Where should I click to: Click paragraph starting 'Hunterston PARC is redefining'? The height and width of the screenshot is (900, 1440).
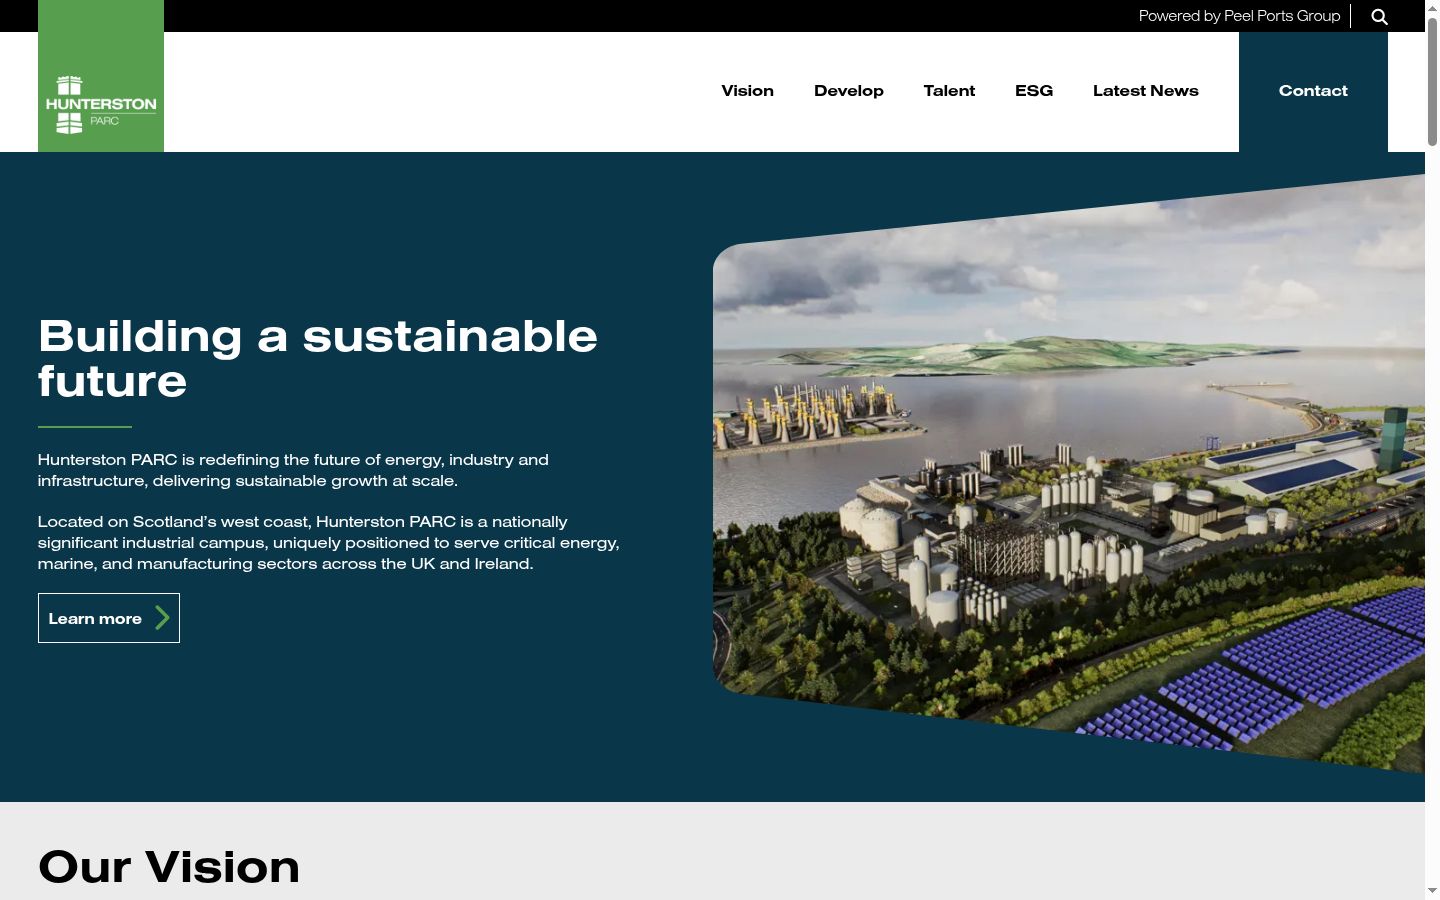tap(293, 470)
